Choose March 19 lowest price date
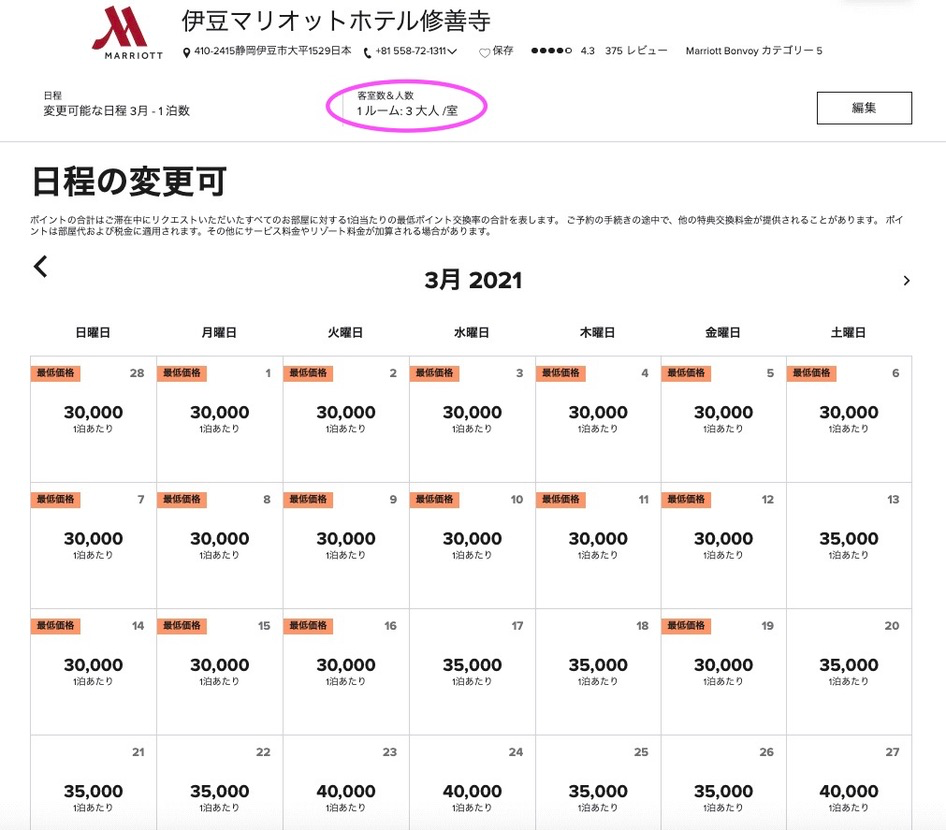Image resolution: width=946 pixels, height=830 pixels. [x=723, y=670]
